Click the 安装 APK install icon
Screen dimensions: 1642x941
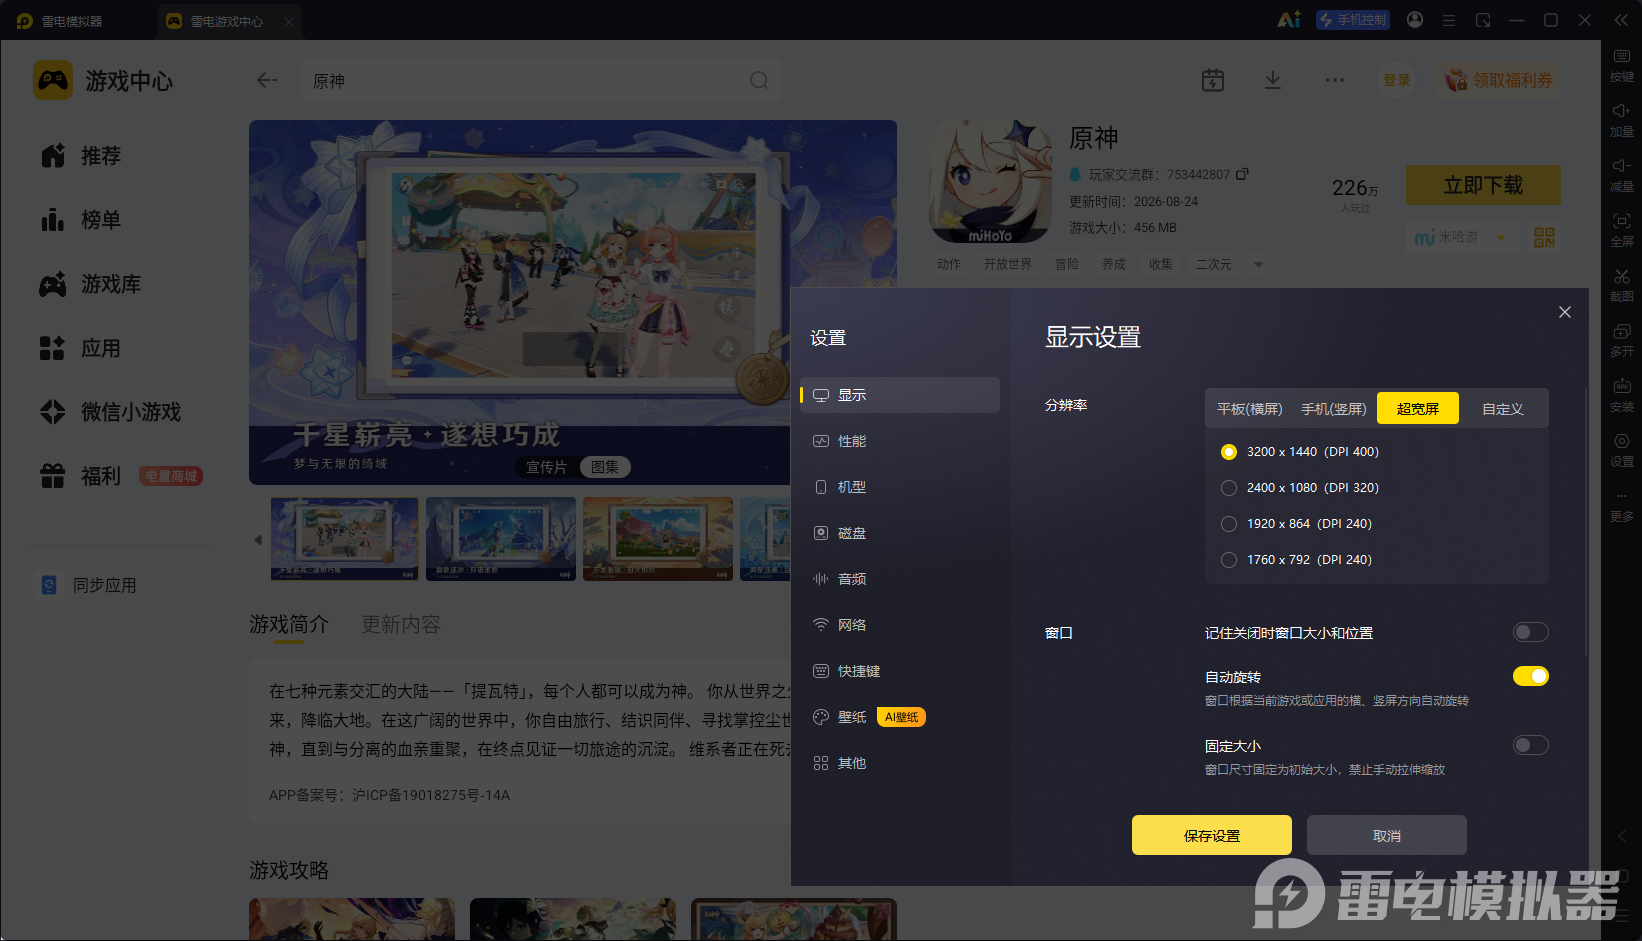point(1621,395)
